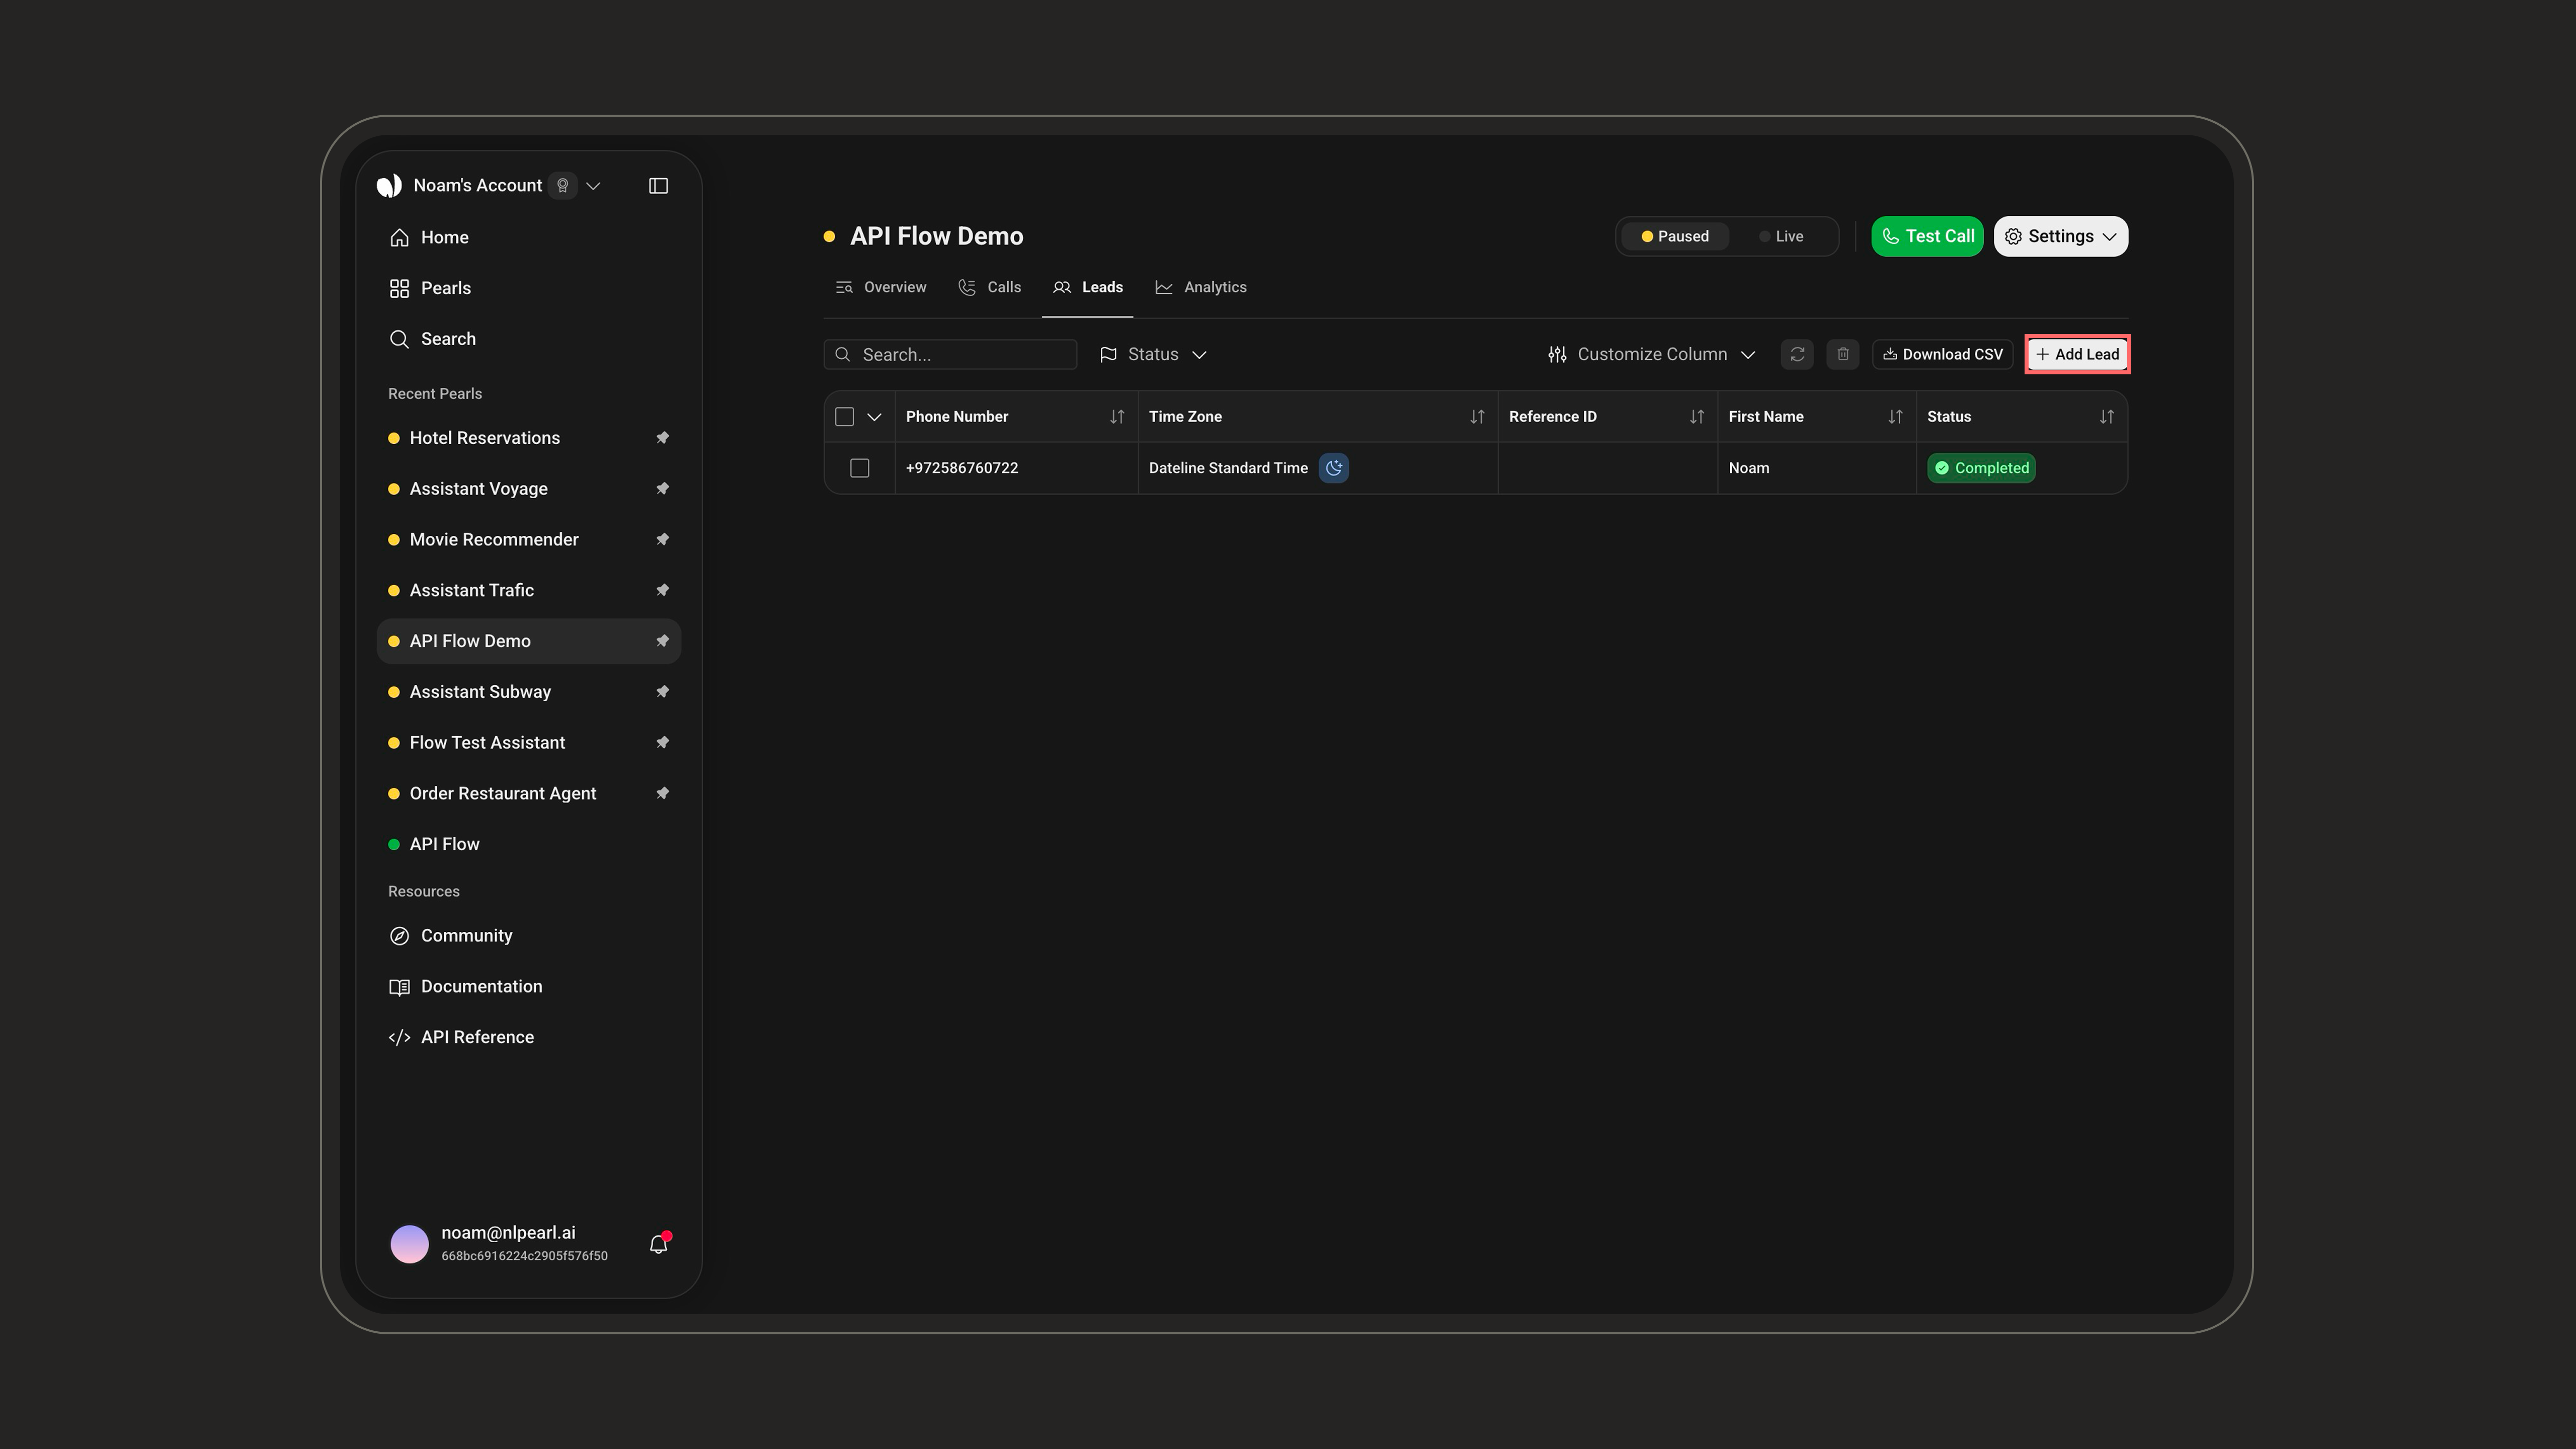The width and height of the screenshot is (2576, 1449).
Task: Click the moon icon beside Dateline Standard Time
Action: click(x=1334, y=468)
